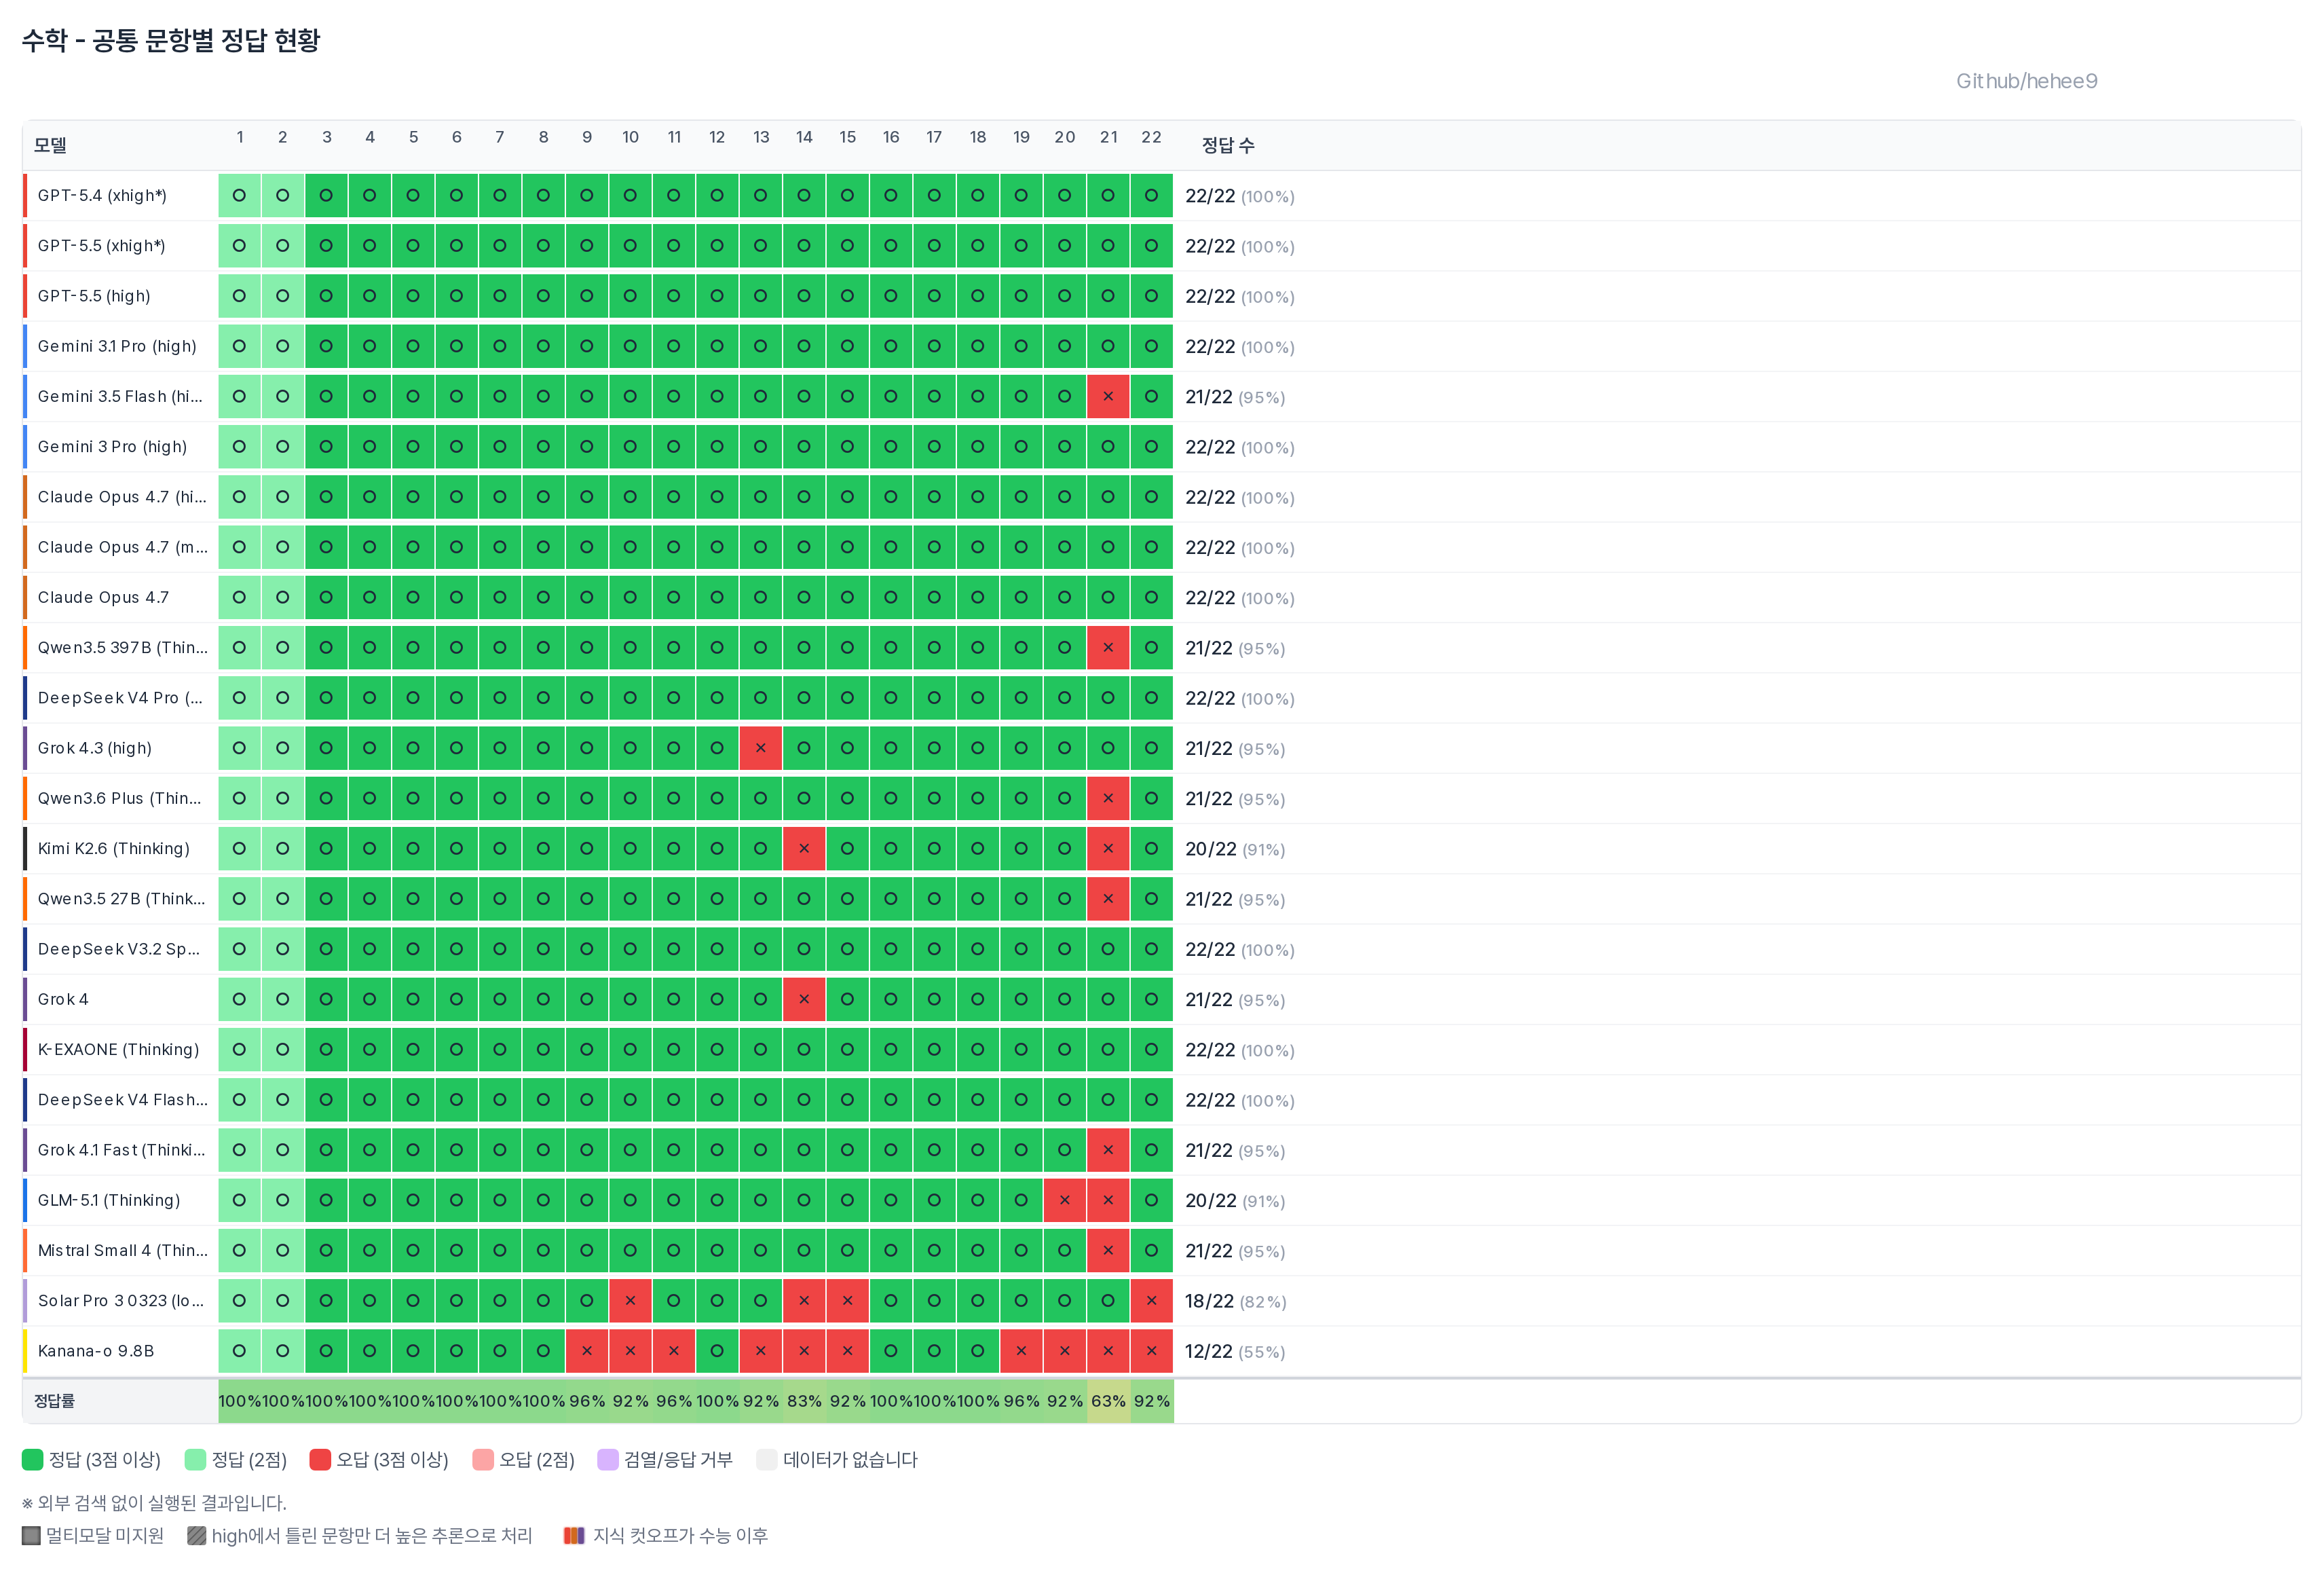The width and height of the screenshot is (2324, 1571).
Task: Click the gray '데이터가 없습니다' legend swatch
Action: [x=767, y=1459]
